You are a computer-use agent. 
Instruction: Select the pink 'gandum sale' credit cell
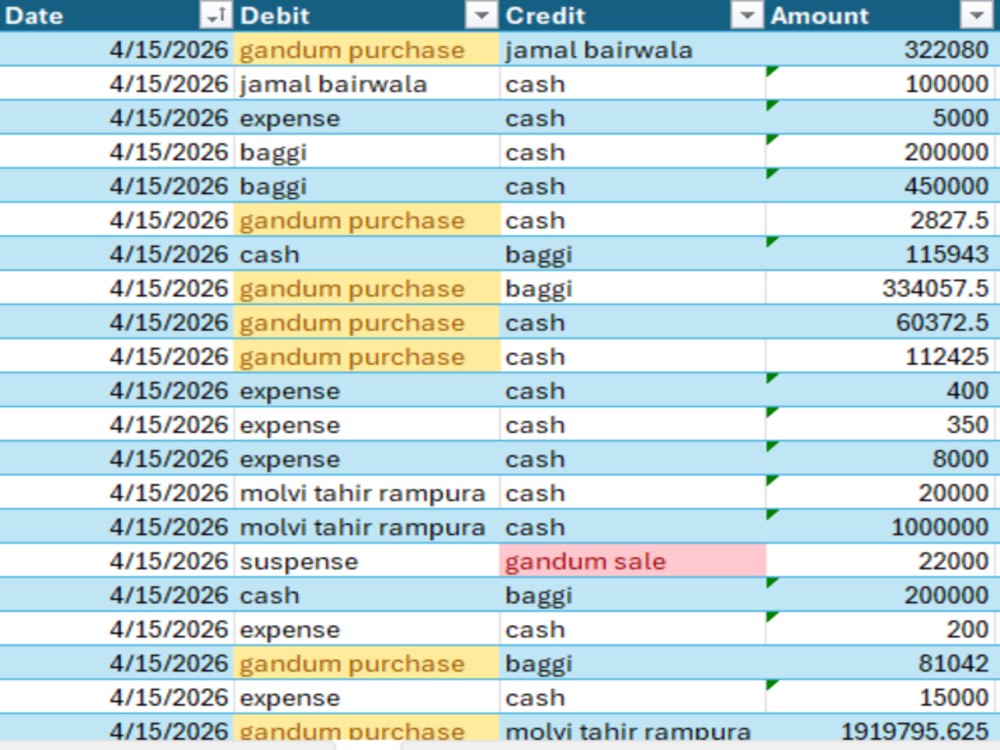click(633, 561)
